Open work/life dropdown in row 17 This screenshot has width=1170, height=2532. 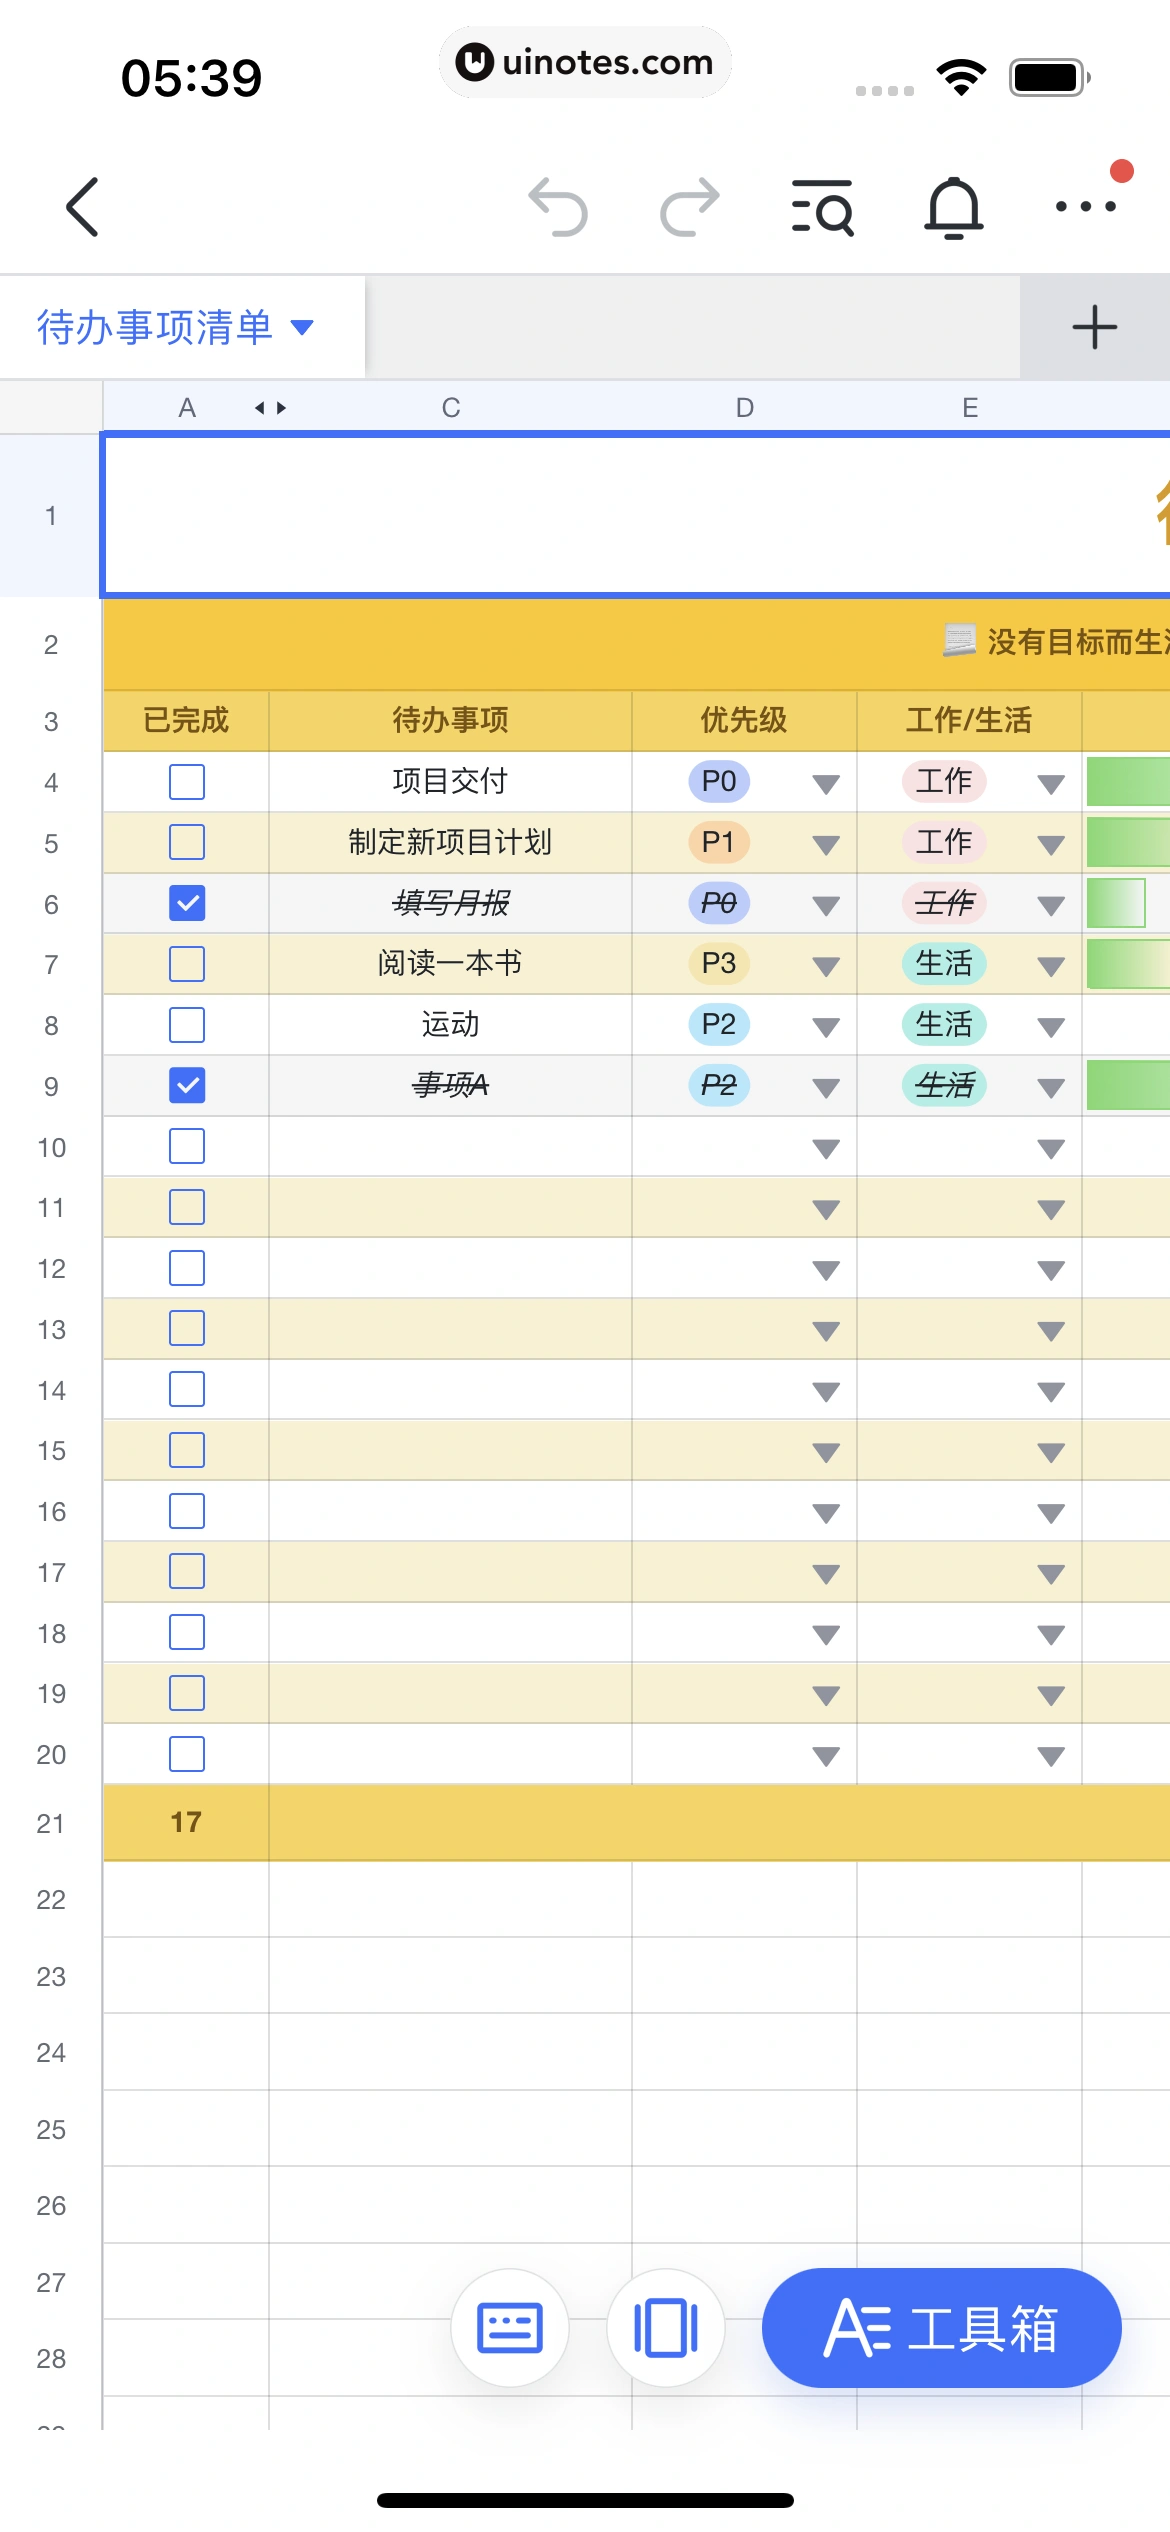1051,1574
